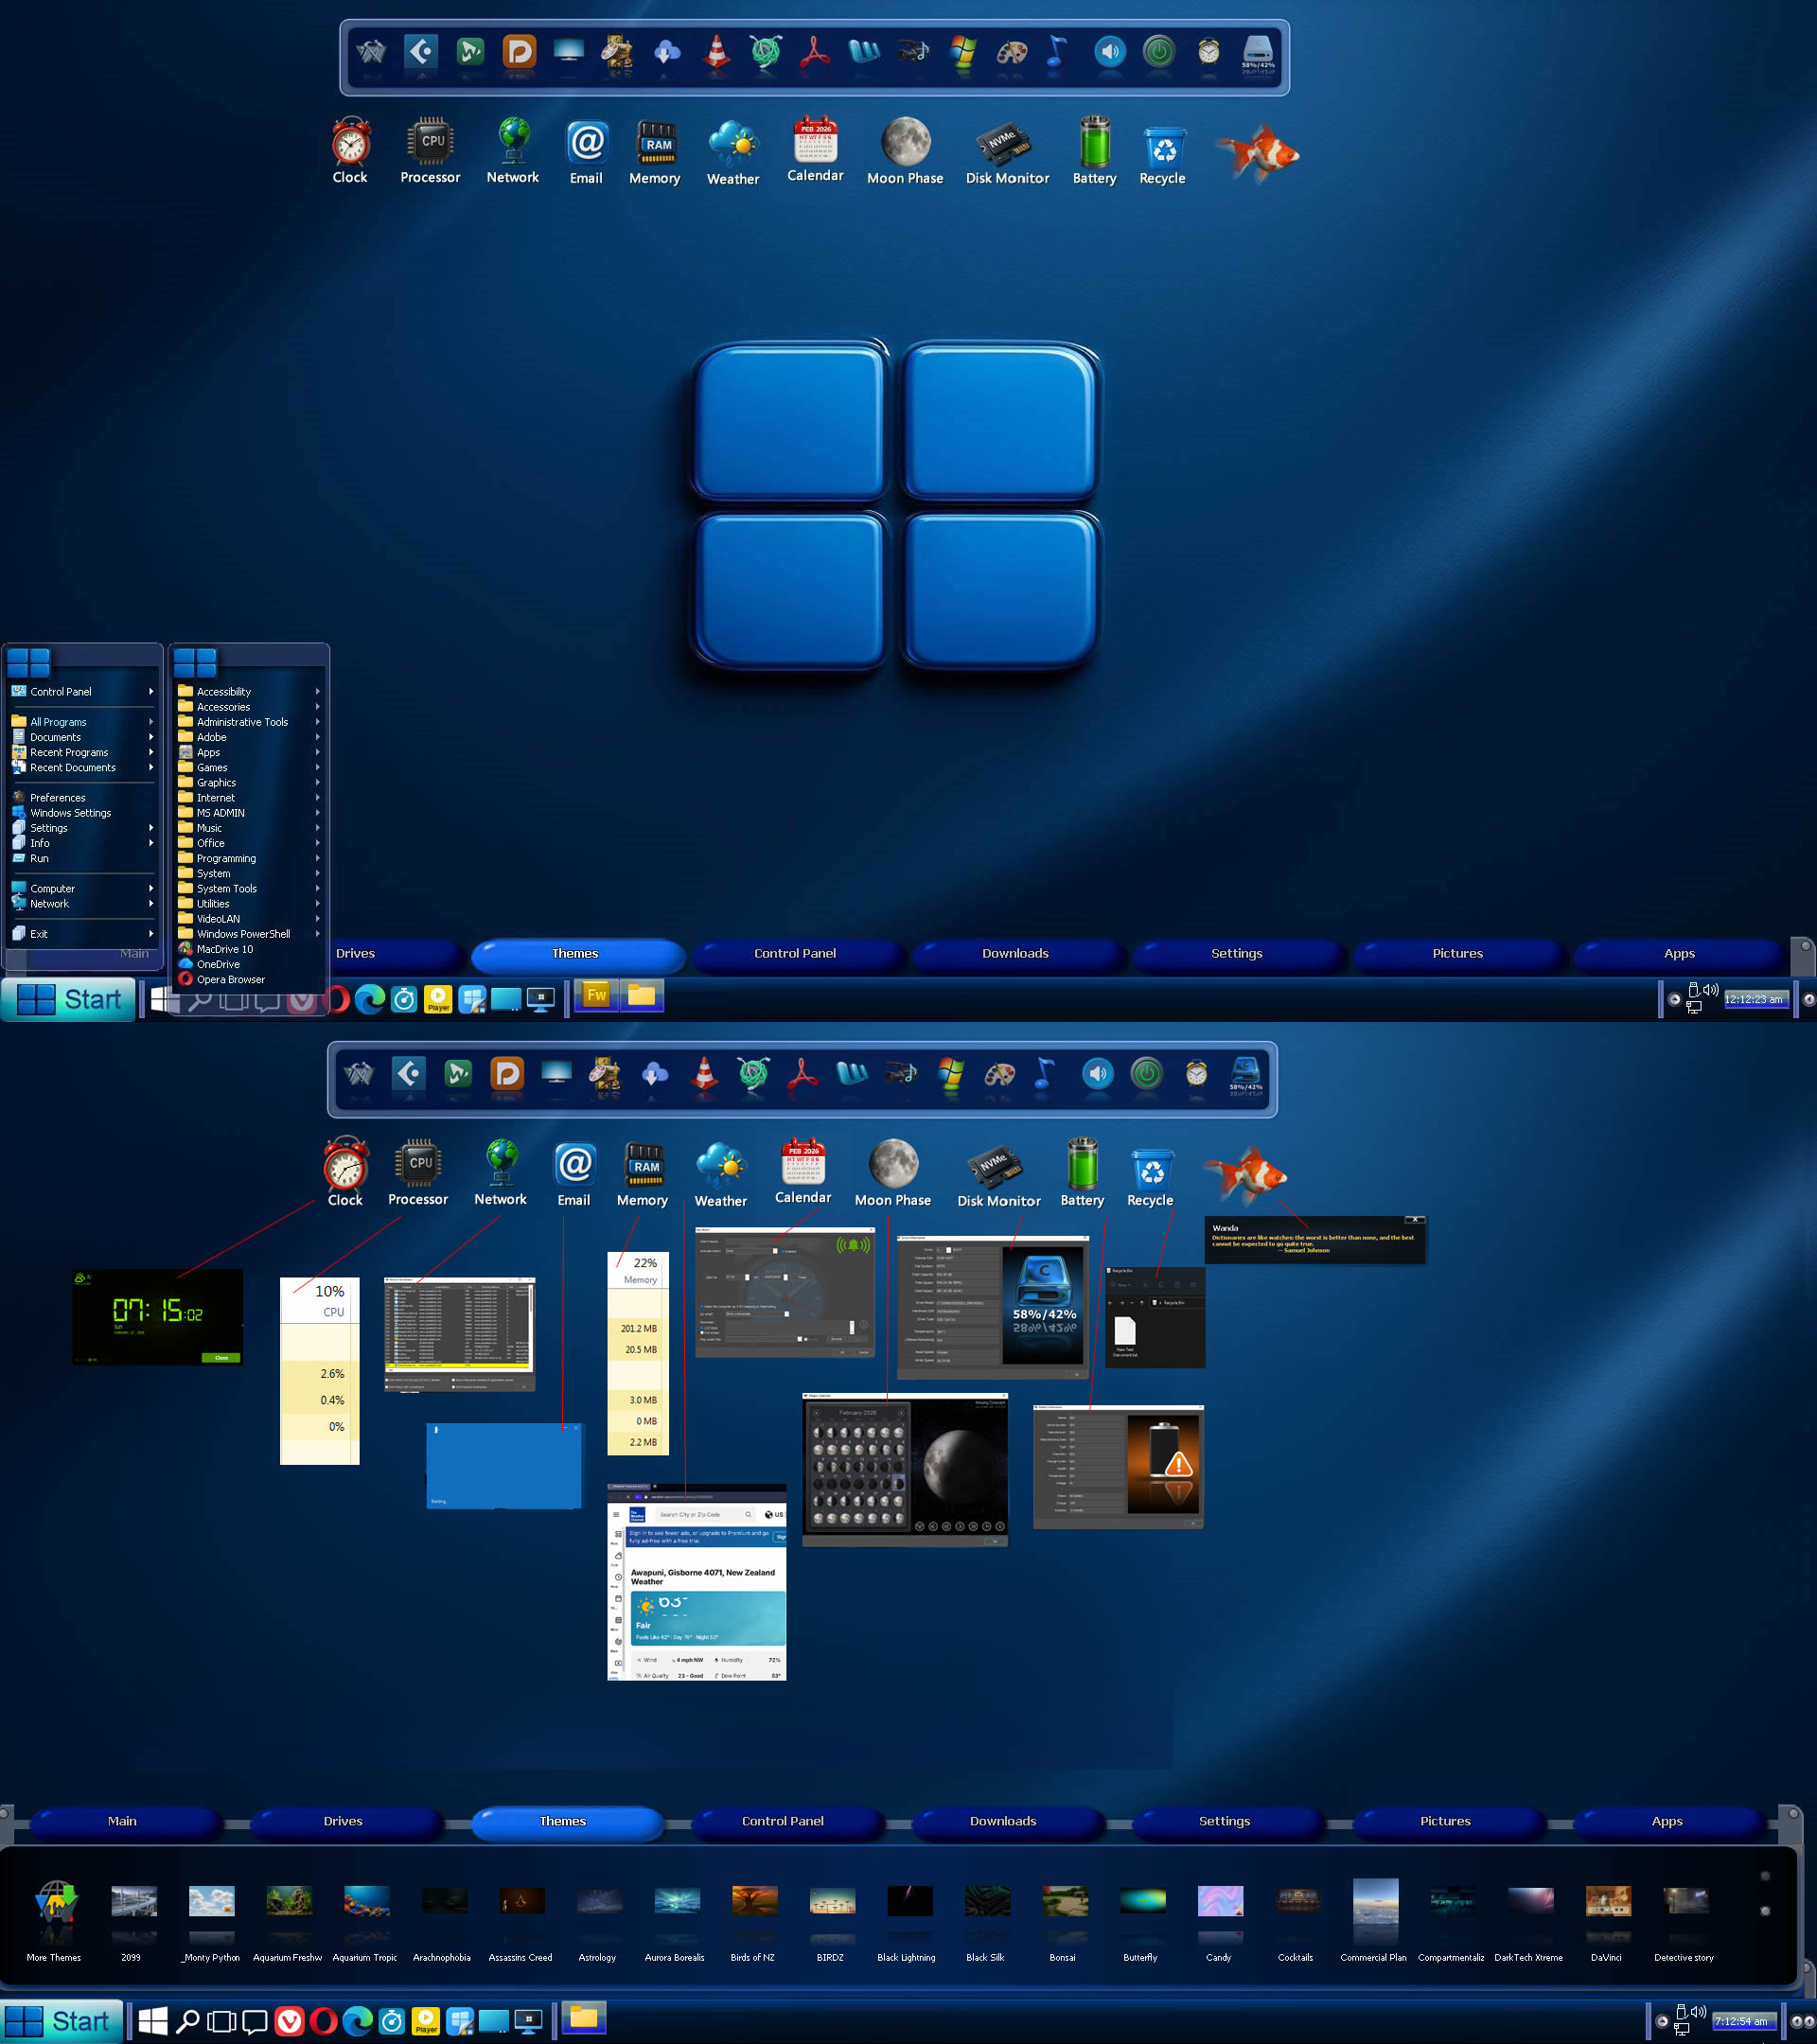This screenshot has width=1817, height=2044.
Task: Open the Fw Fireworks taskbar icon
Action: 596,995
